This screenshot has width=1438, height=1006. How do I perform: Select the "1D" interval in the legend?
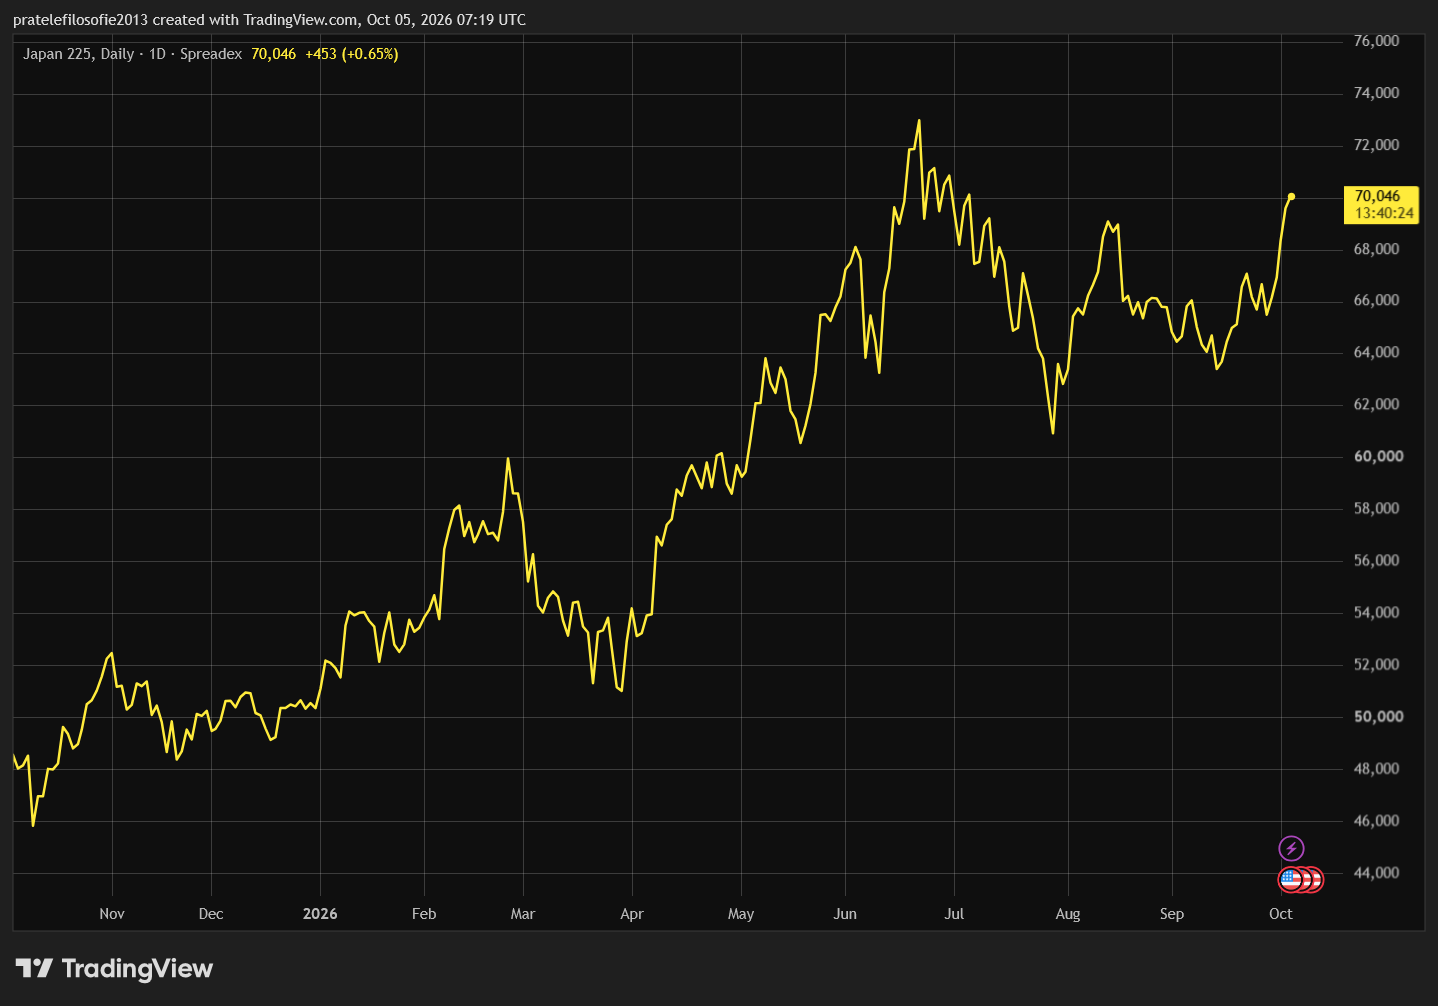[157, 54]
